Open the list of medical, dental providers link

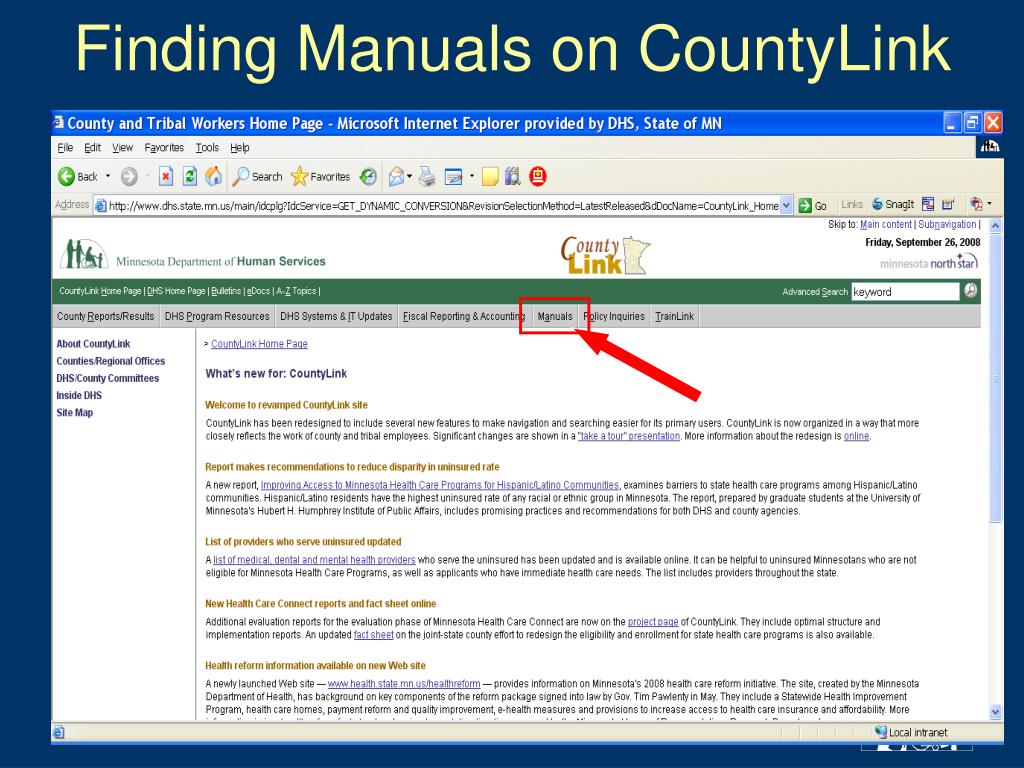pos(314,560)
